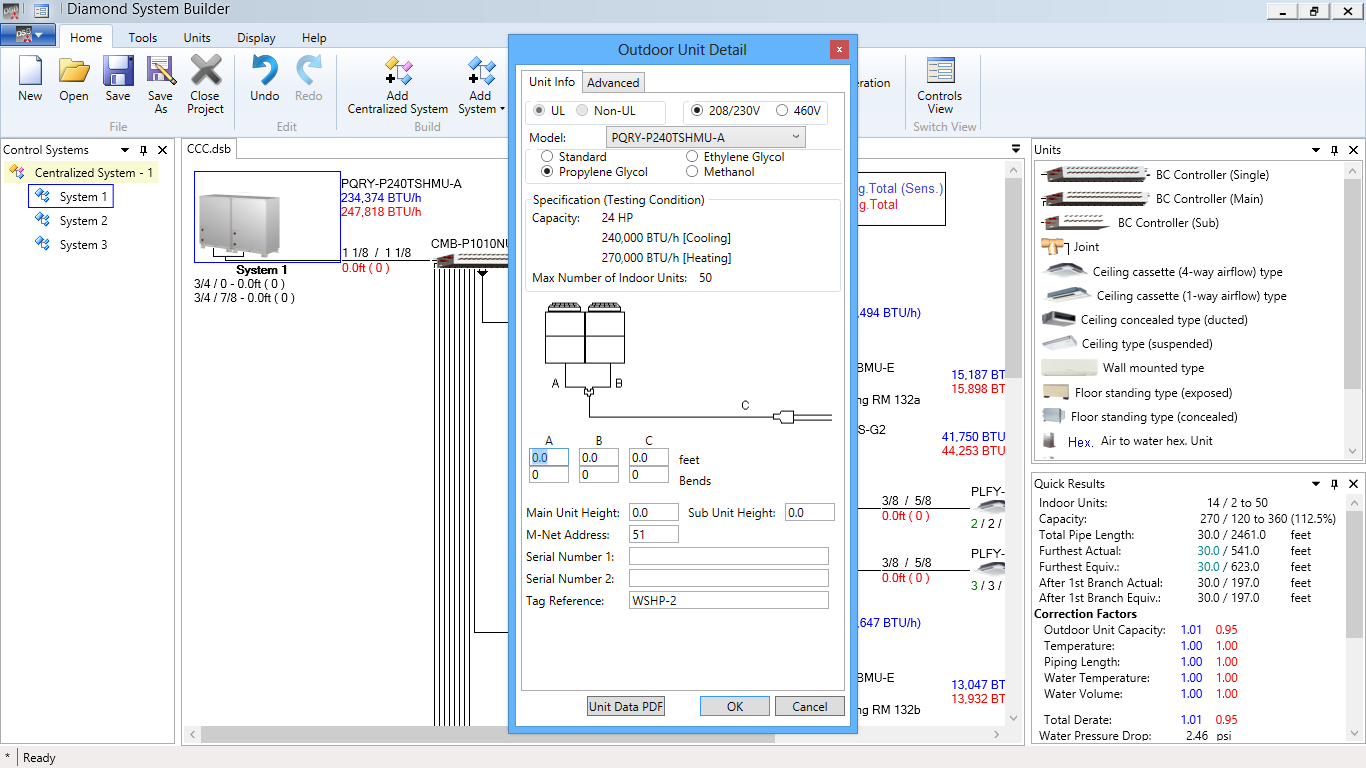This screenshot has height=768, width=1366.
Task: Open the Tools ribbon tab
Action: [x=143, y=38]
